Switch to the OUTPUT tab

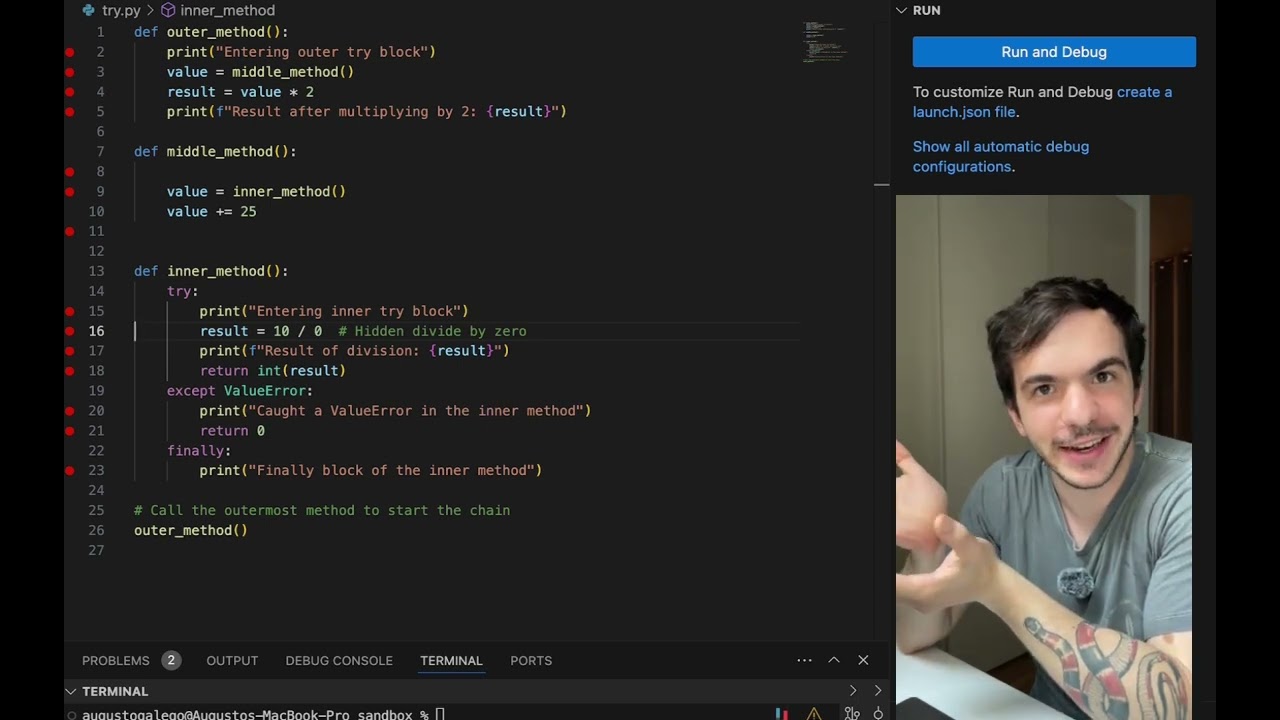click(232, 660)
